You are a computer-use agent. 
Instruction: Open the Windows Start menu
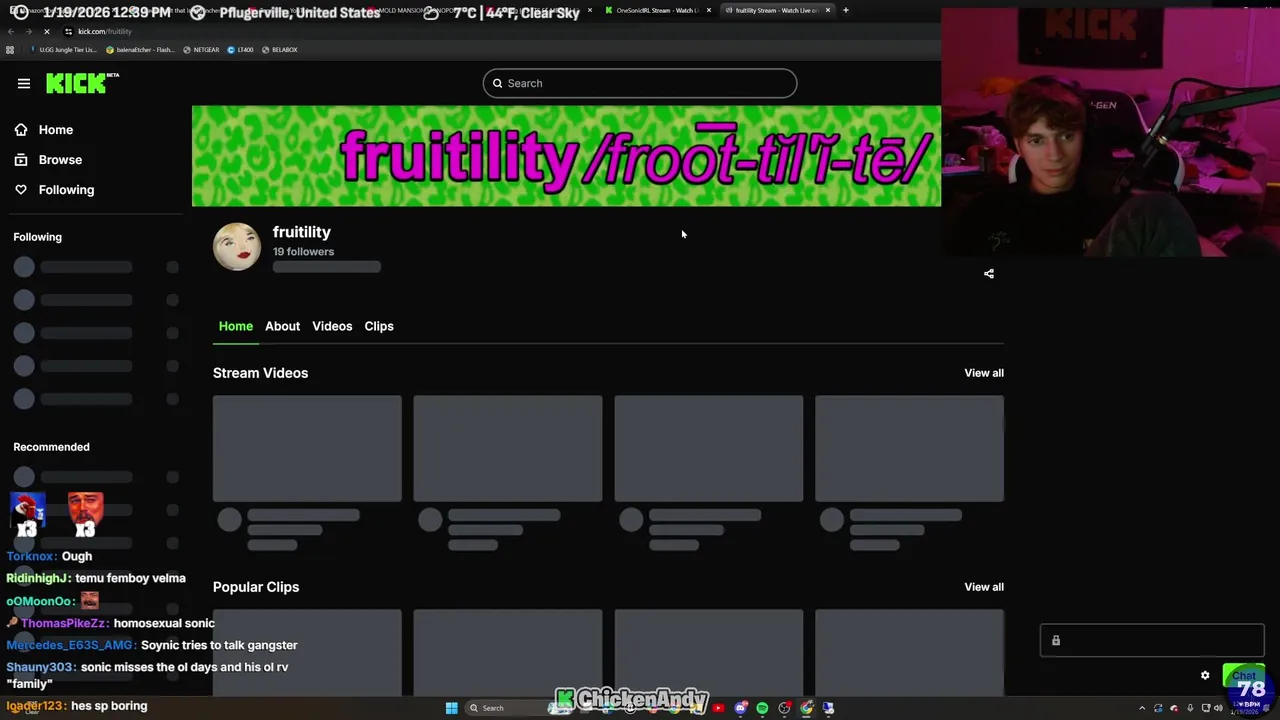point(452,708)
